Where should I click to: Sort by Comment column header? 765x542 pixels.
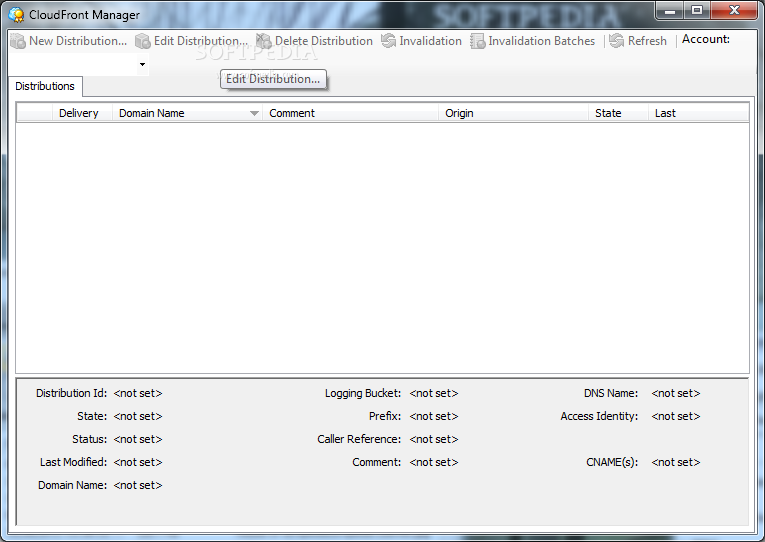[x=350, y=113]
